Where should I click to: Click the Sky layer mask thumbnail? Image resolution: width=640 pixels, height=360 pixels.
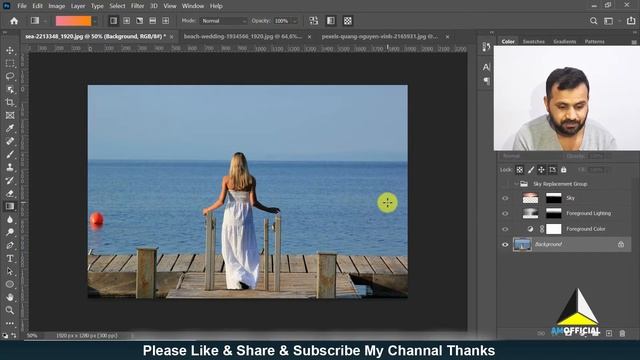[x=554, y=198]
